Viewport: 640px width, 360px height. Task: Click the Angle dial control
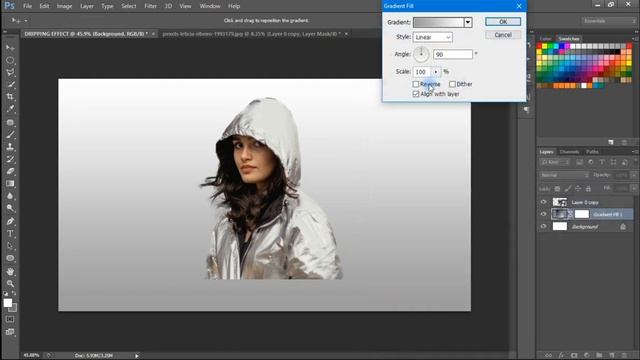point(421,54)
